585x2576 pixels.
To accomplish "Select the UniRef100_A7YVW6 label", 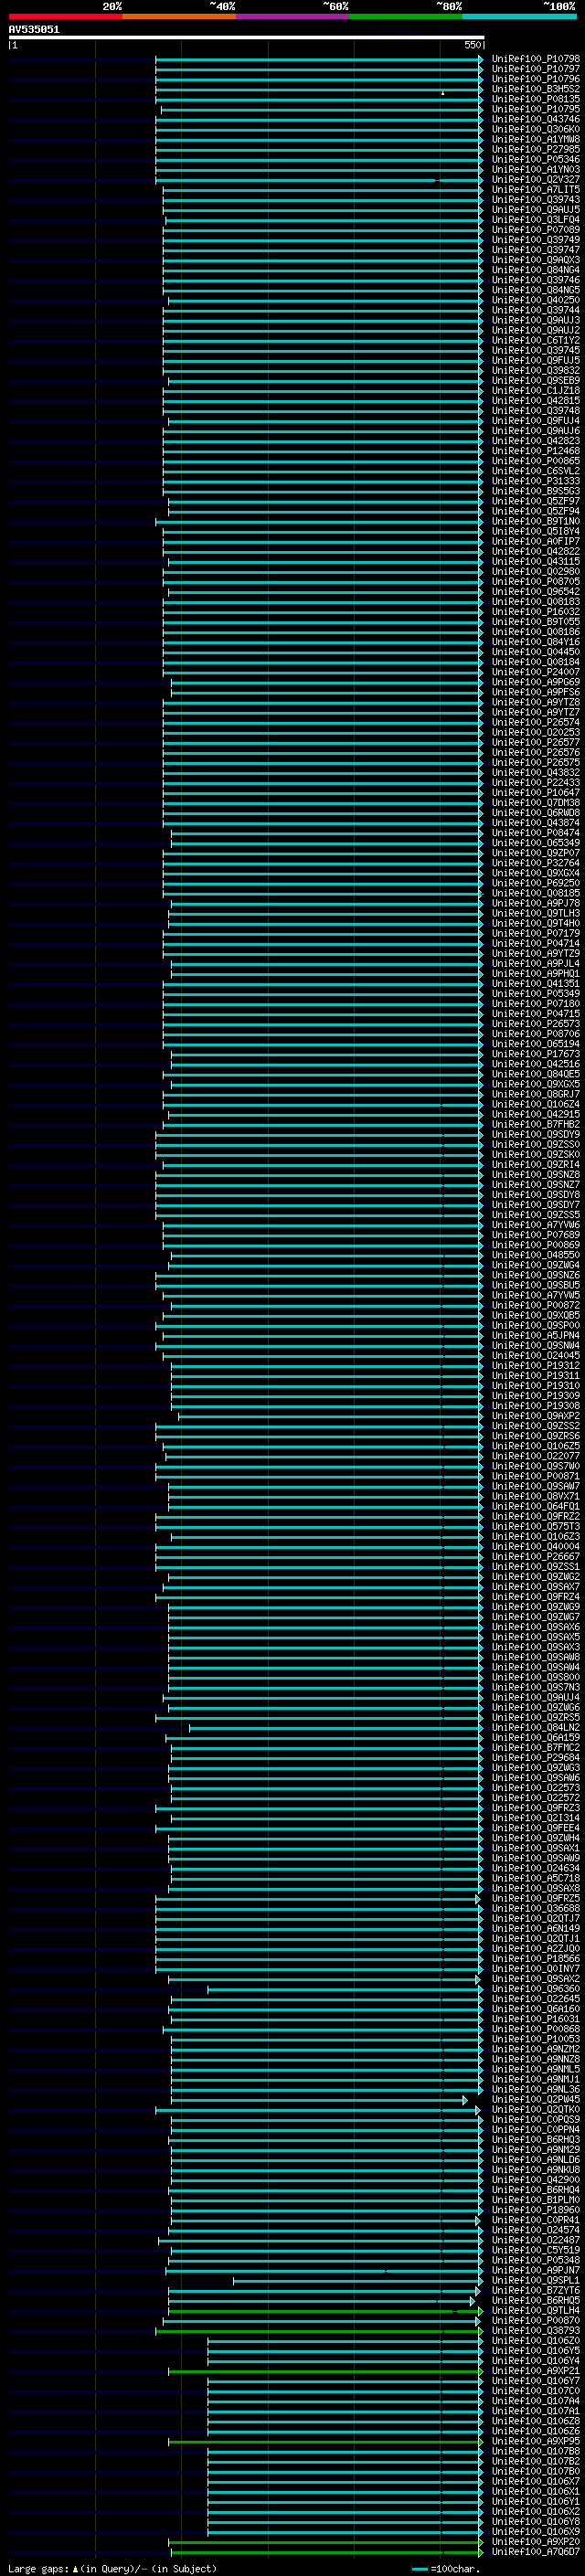I will [x=535, y=1225].
